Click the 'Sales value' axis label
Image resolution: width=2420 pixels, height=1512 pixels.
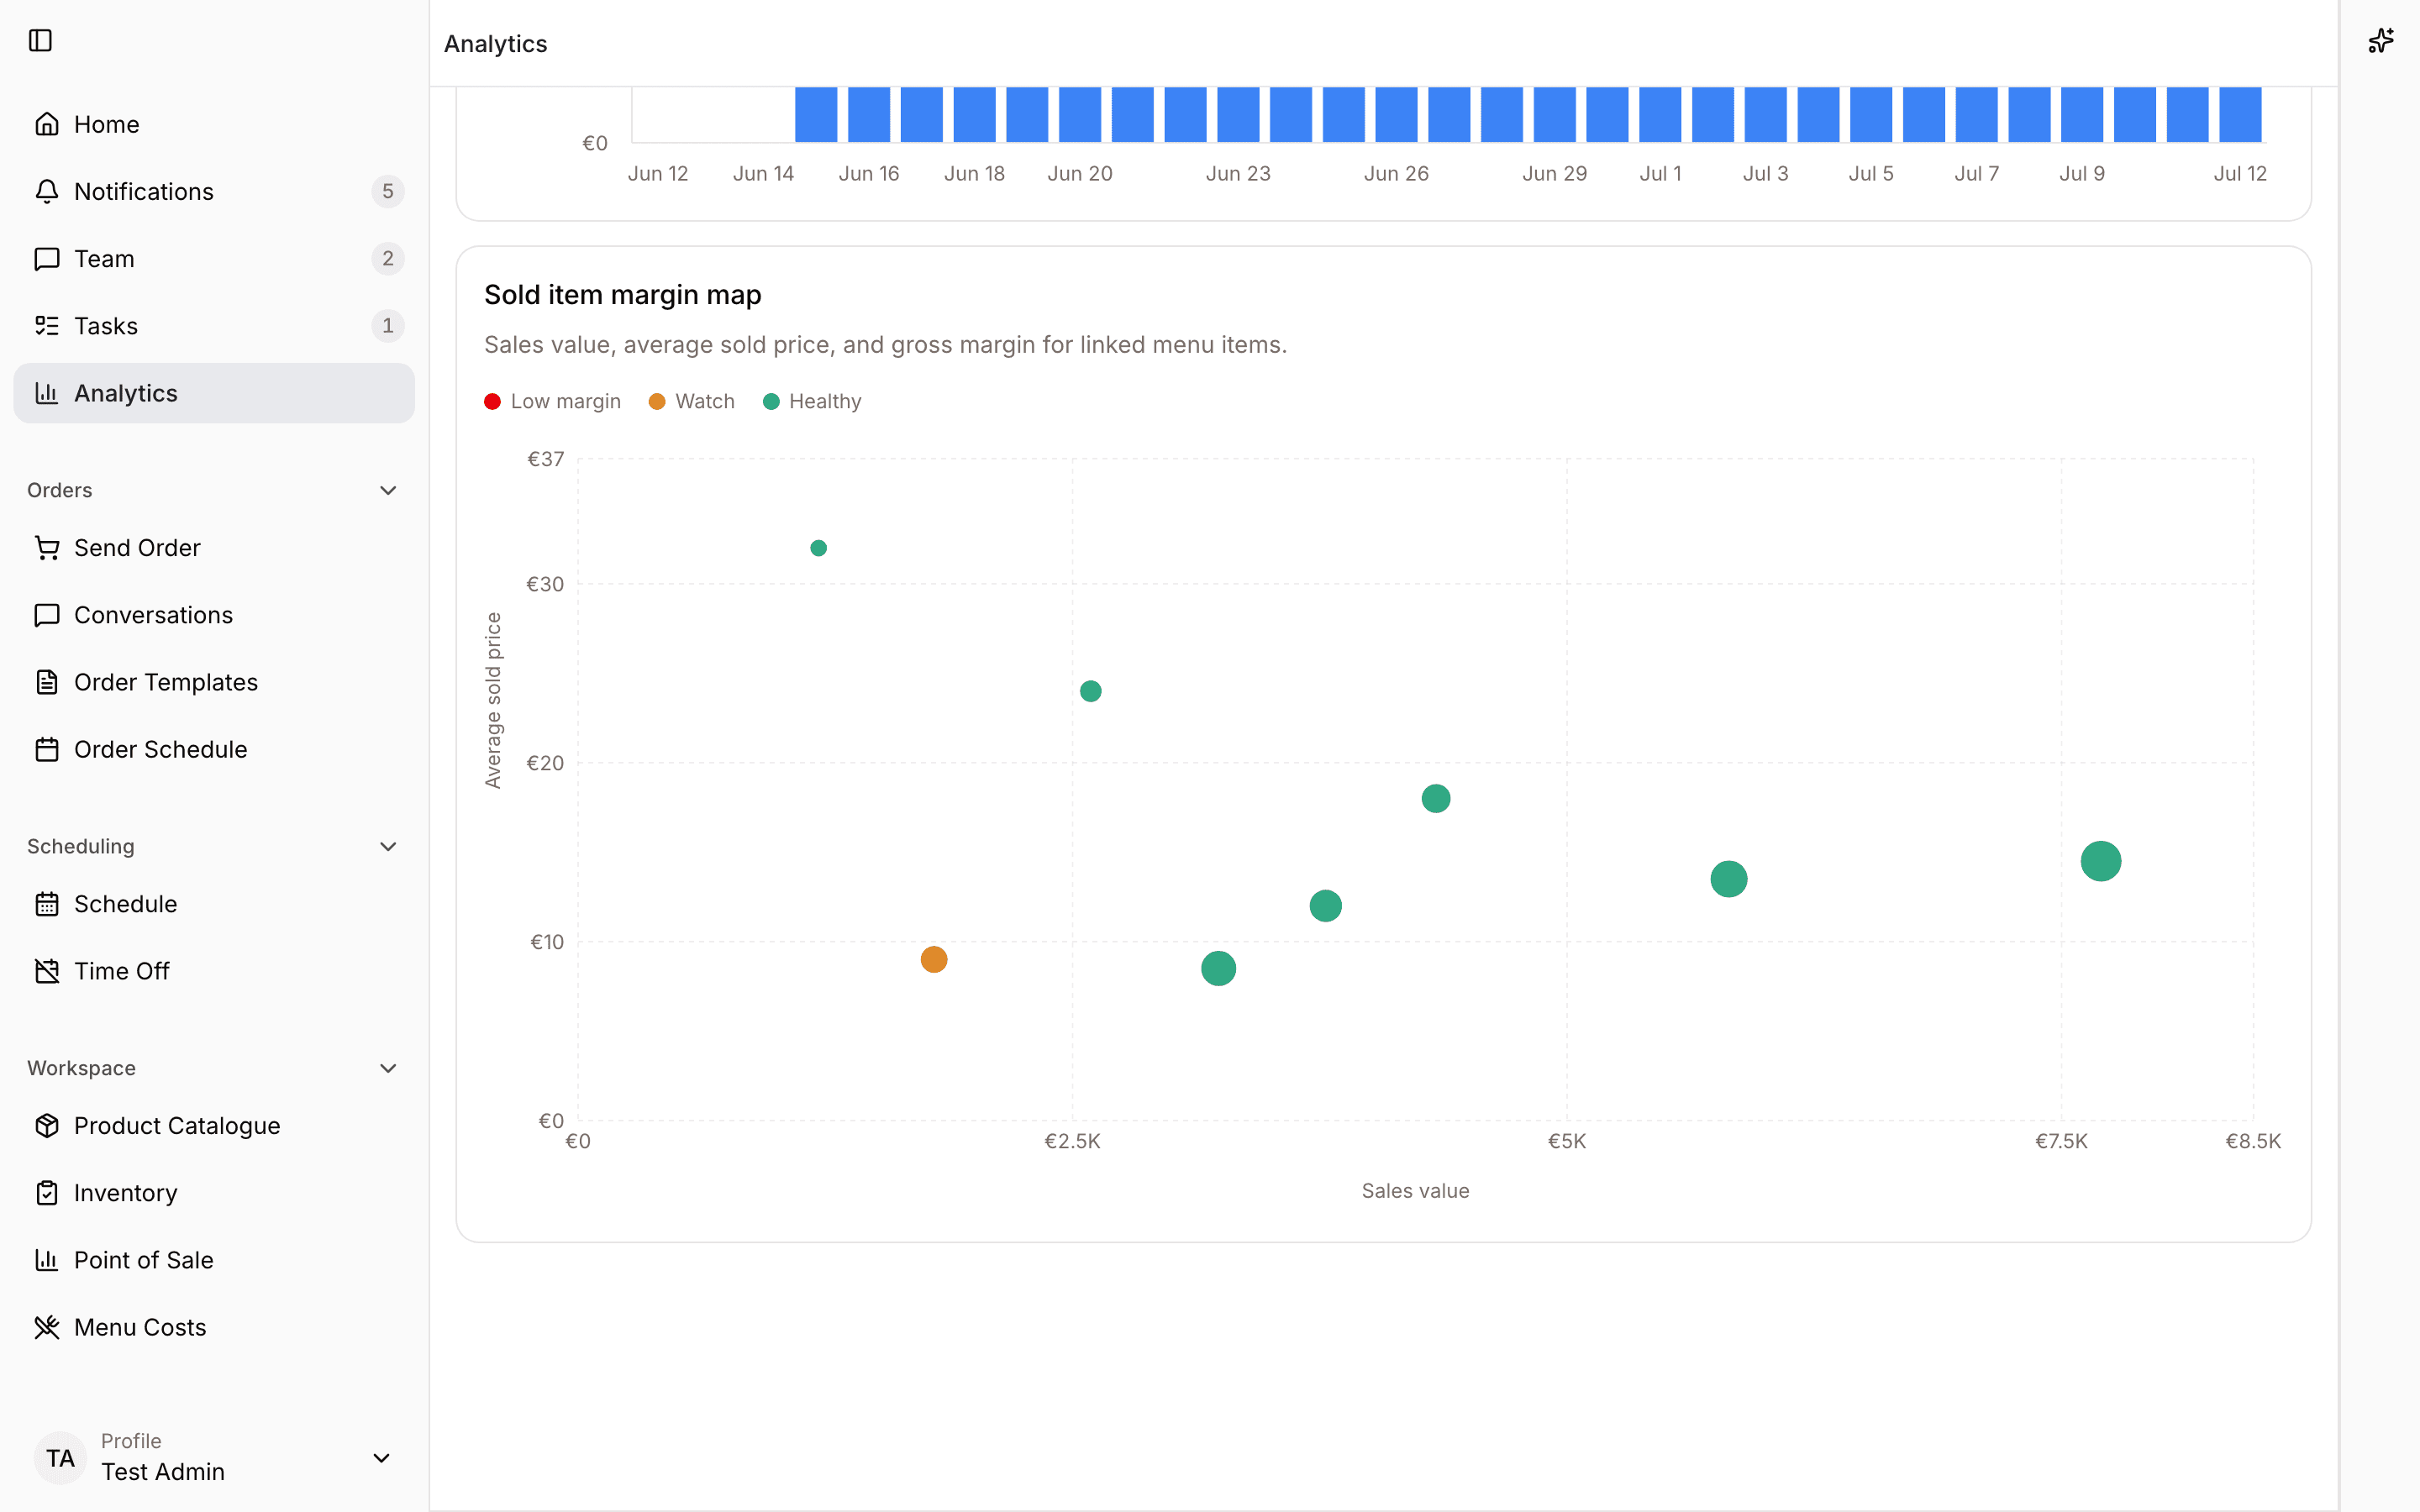click(x=1415, y=1190)
